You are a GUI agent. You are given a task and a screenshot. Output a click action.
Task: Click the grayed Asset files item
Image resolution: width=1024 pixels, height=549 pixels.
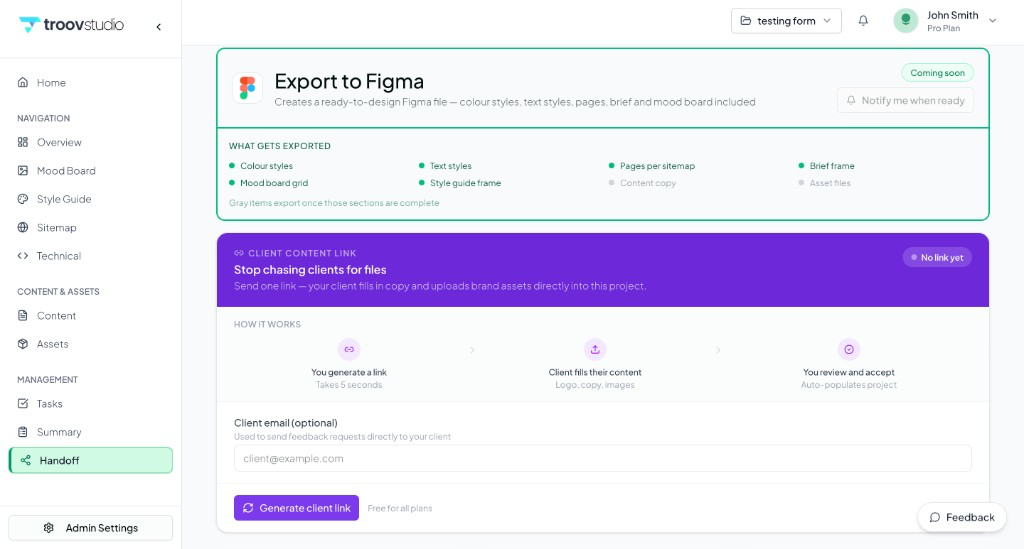tap(824, 183)
